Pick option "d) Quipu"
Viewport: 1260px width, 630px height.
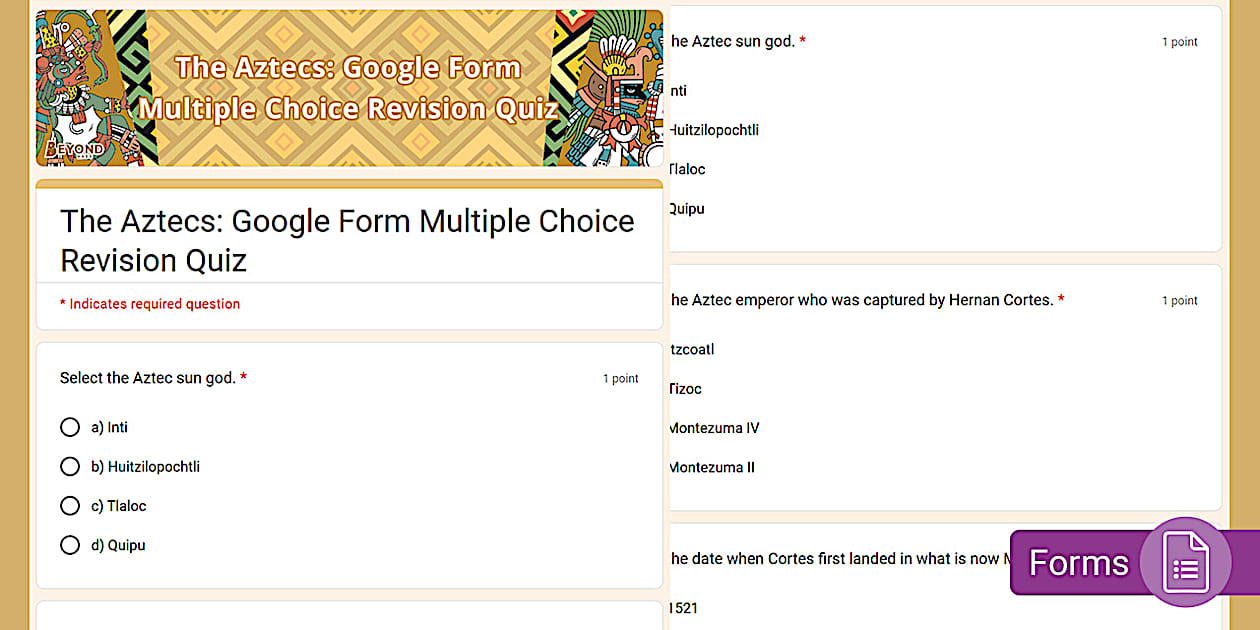[x=70, y=545]
